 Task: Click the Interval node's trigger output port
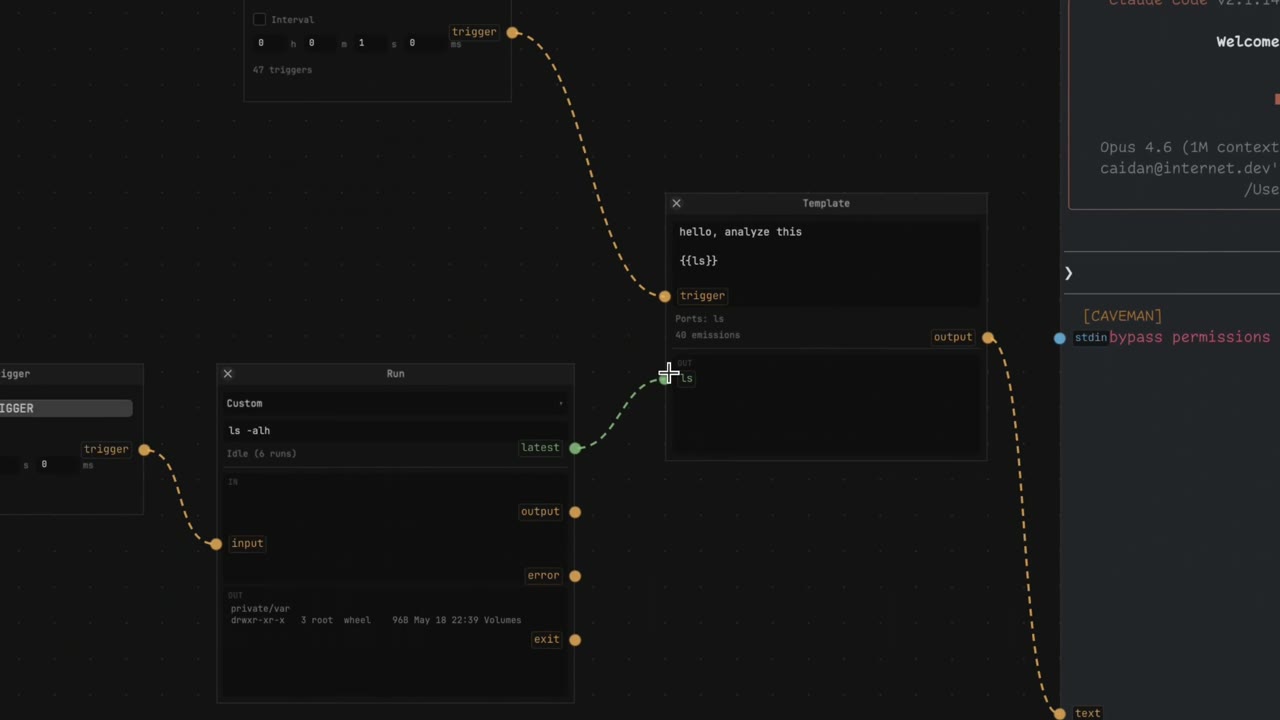[512, 32]
